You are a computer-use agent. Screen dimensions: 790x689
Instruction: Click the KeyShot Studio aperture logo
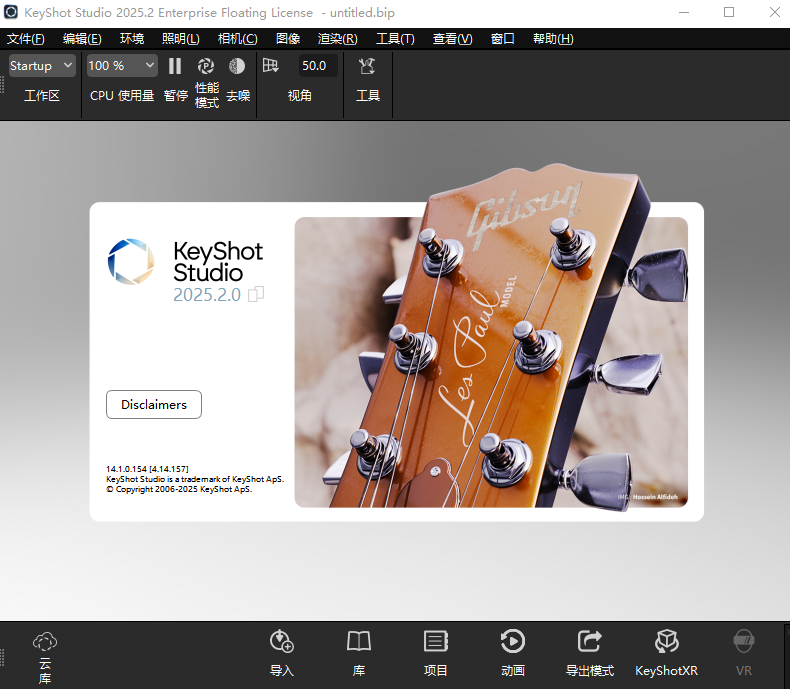click(x=131, y=261)
